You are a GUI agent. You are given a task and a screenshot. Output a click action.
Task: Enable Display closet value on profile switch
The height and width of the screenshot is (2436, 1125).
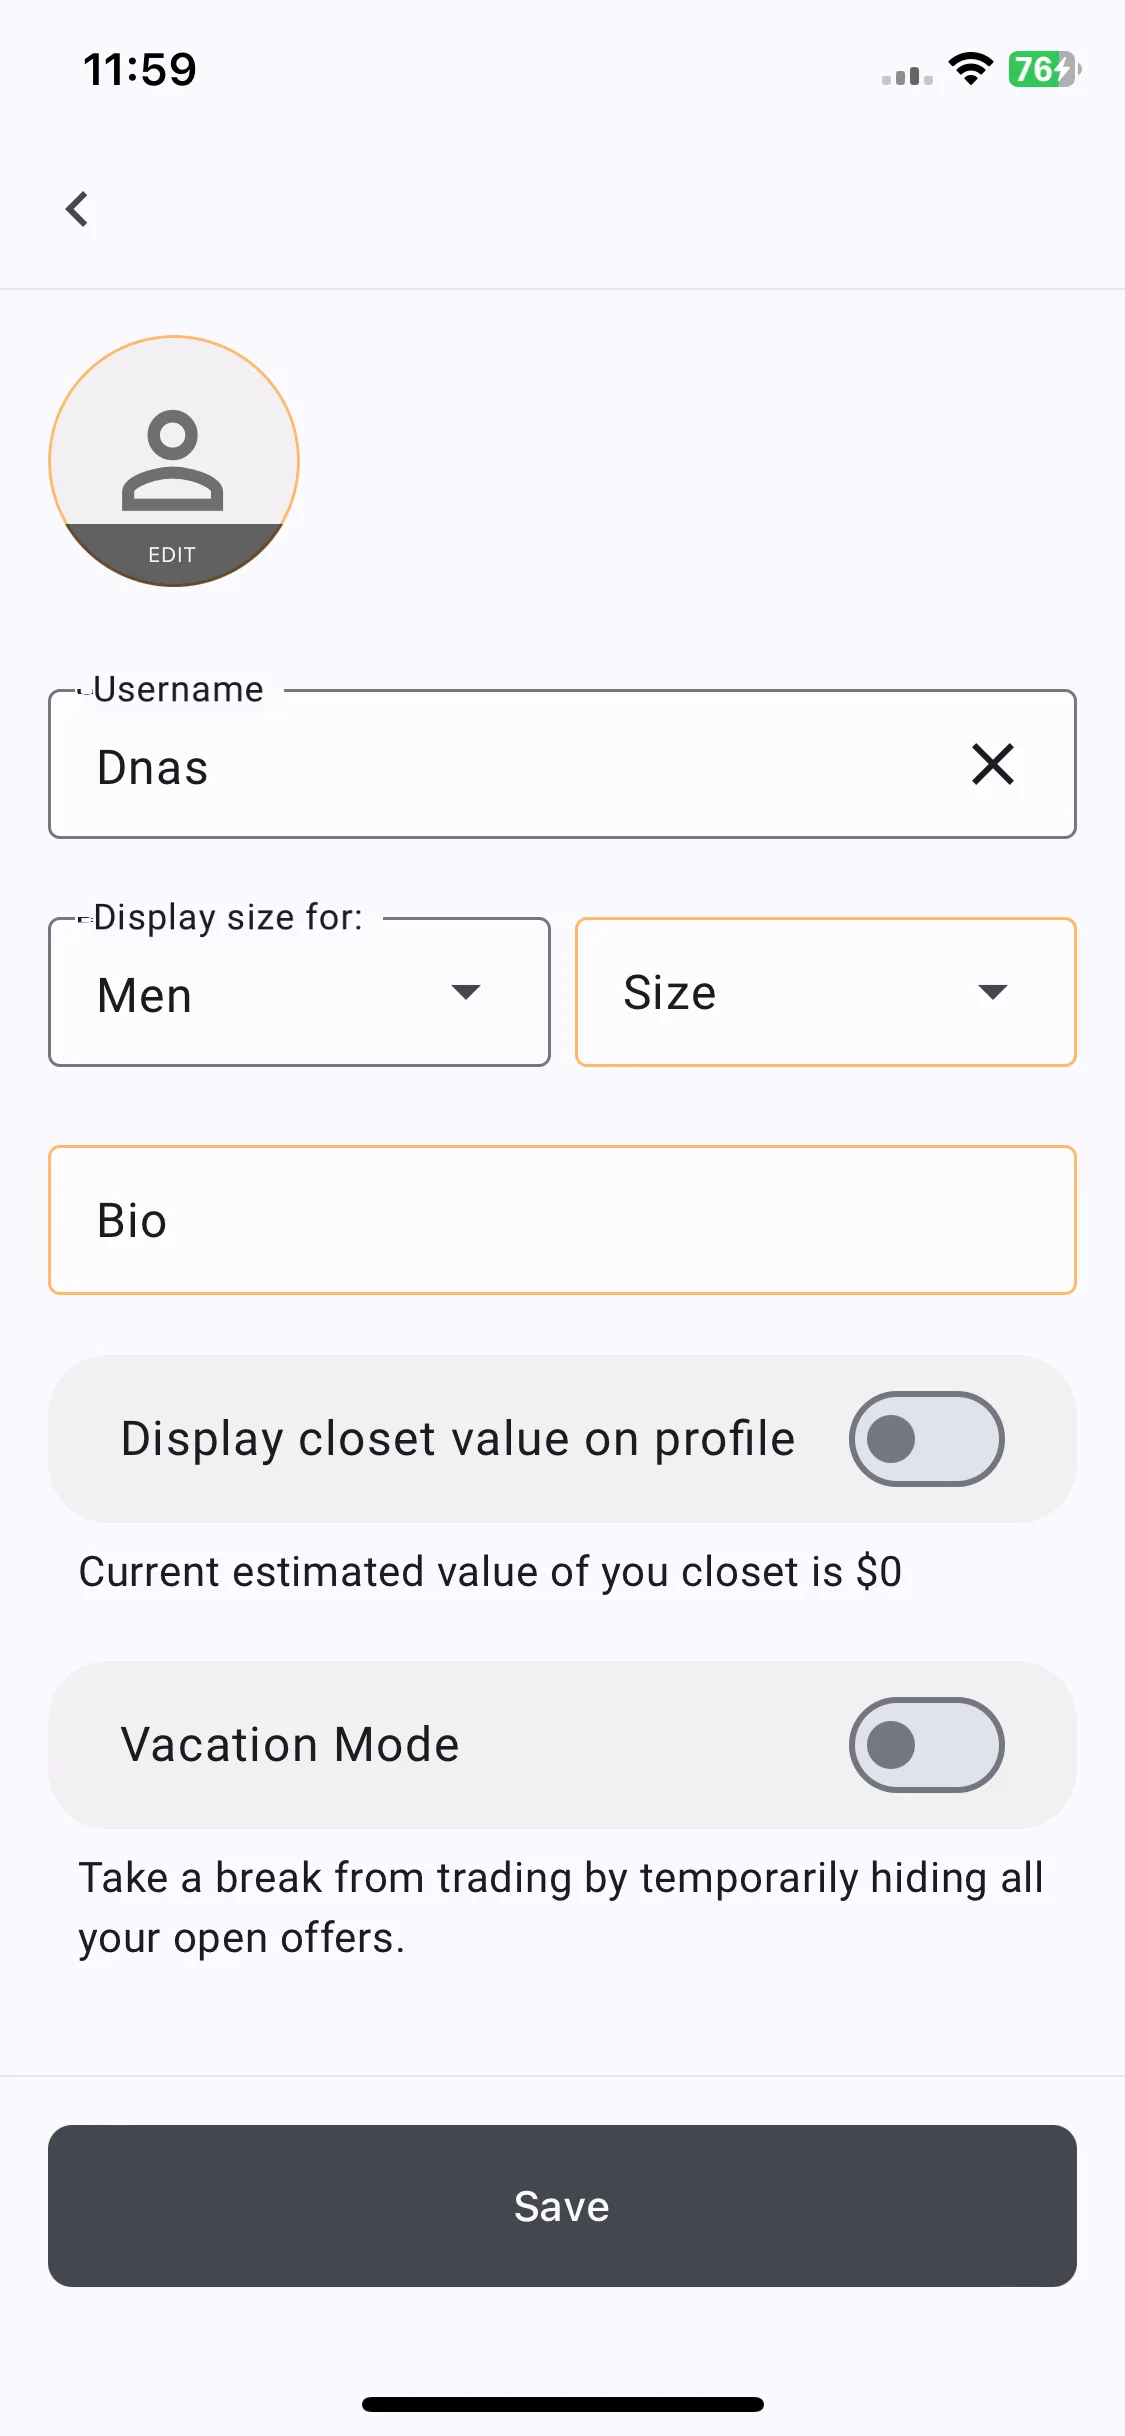pos(926,1439)
